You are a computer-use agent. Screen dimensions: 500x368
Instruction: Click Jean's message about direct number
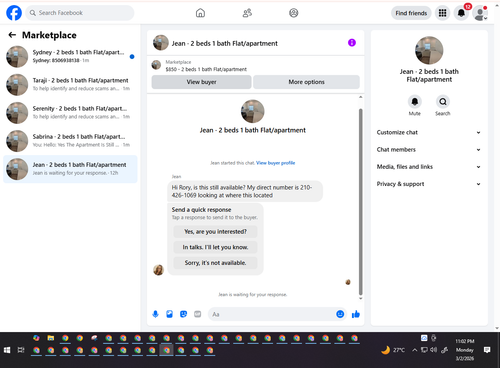(245, 191)
